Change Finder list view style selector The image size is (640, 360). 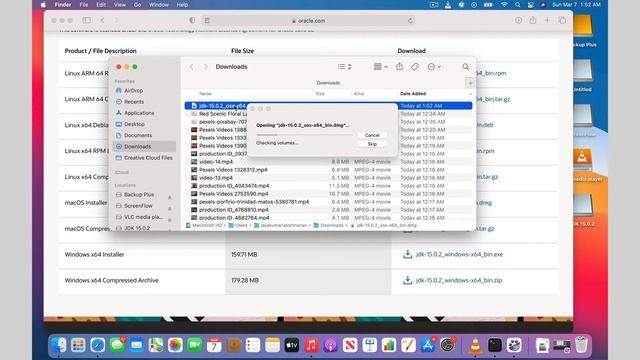tap(344, 67)
